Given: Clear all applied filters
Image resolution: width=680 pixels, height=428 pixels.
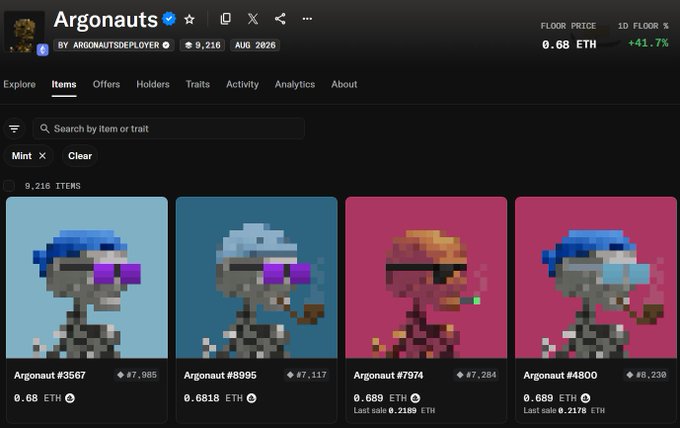Looking at the screenshot, I should [x=80, y=156].
